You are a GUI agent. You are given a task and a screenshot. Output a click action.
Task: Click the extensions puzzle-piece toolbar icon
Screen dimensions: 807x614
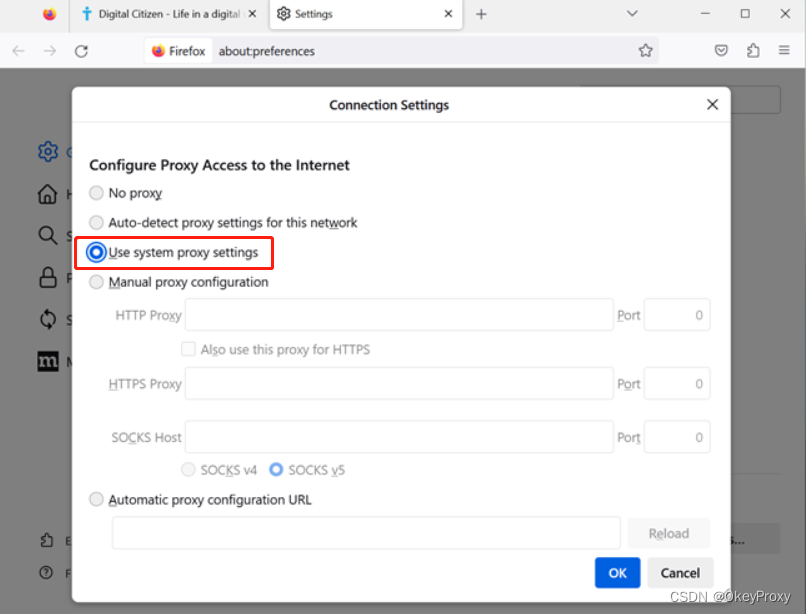coord(753,49)
